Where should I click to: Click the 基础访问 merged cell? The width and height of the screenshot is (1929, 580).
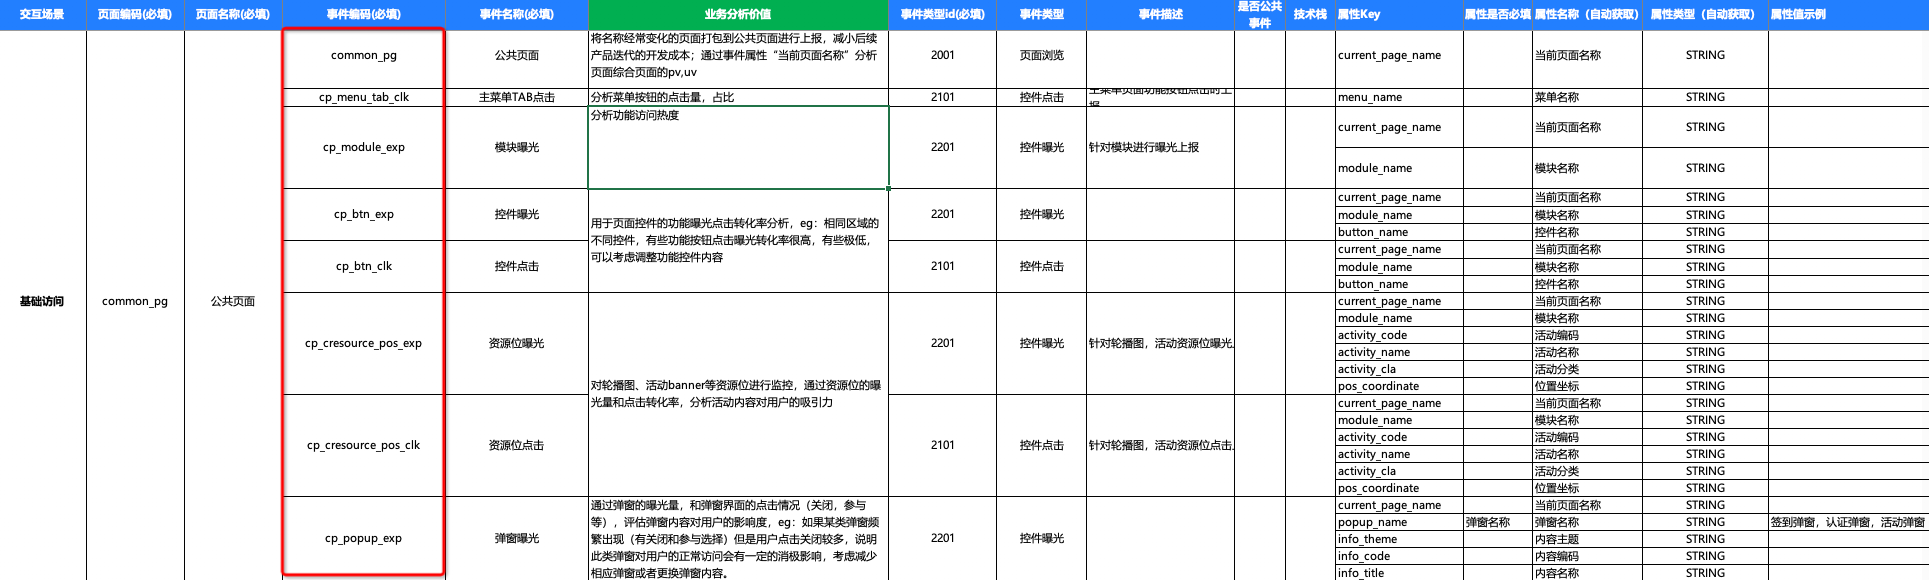point(42,301)
